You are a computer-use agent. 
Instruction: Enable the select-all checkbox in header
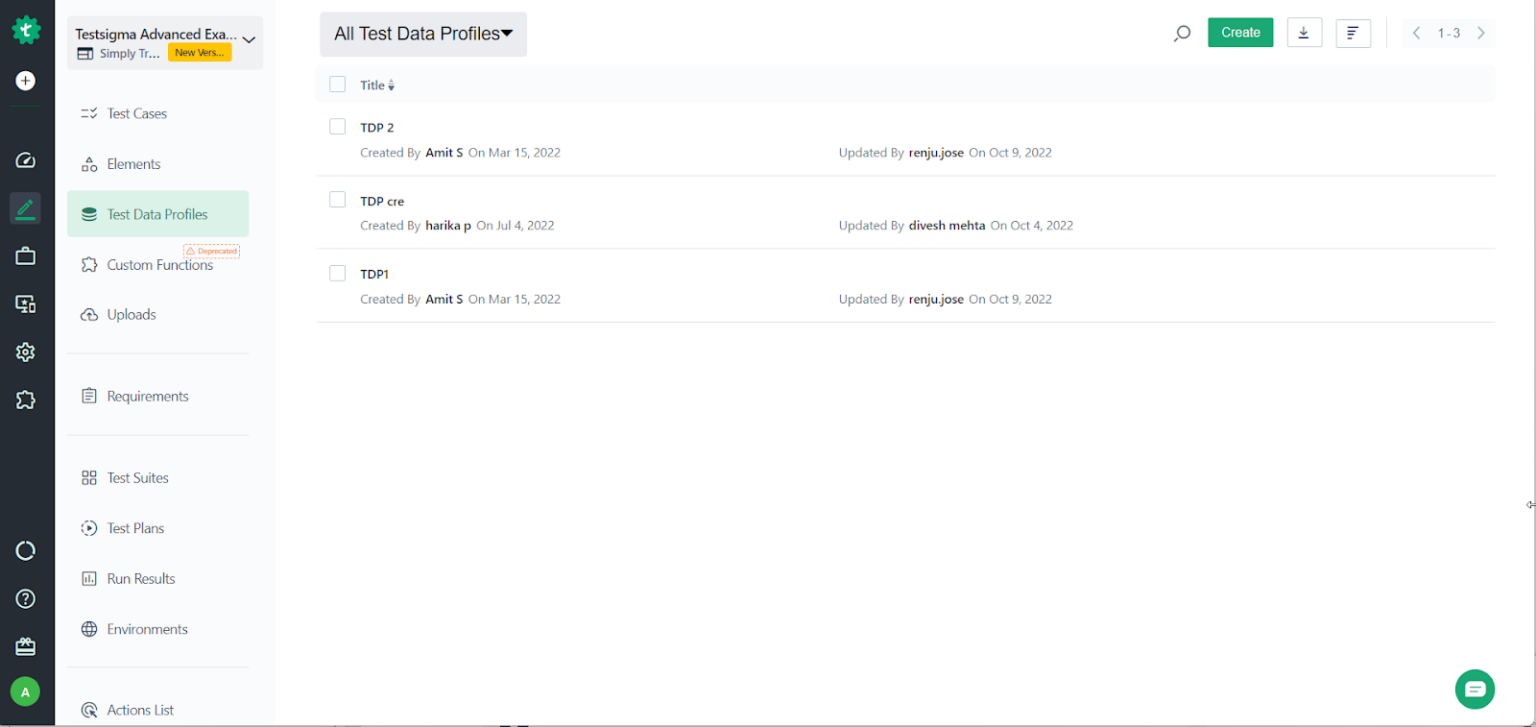click(x=337, y=84)
